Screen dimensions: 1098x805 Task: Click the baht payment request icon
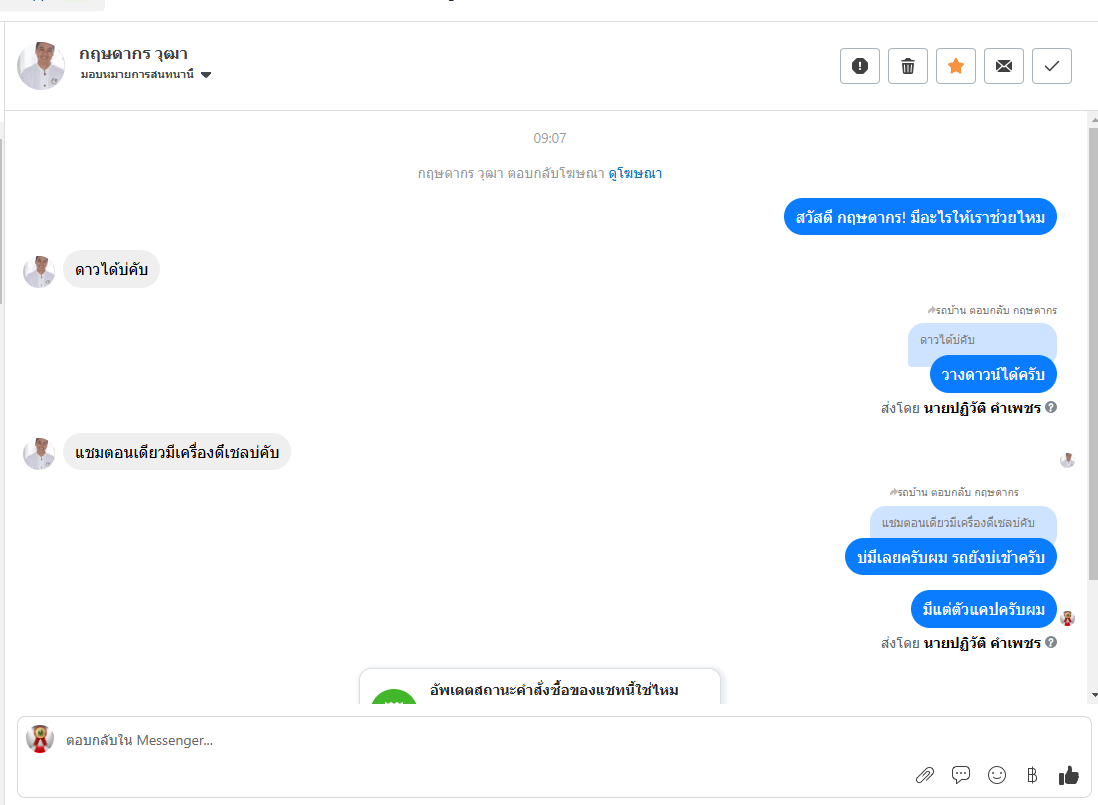(x=1032, y=775)
